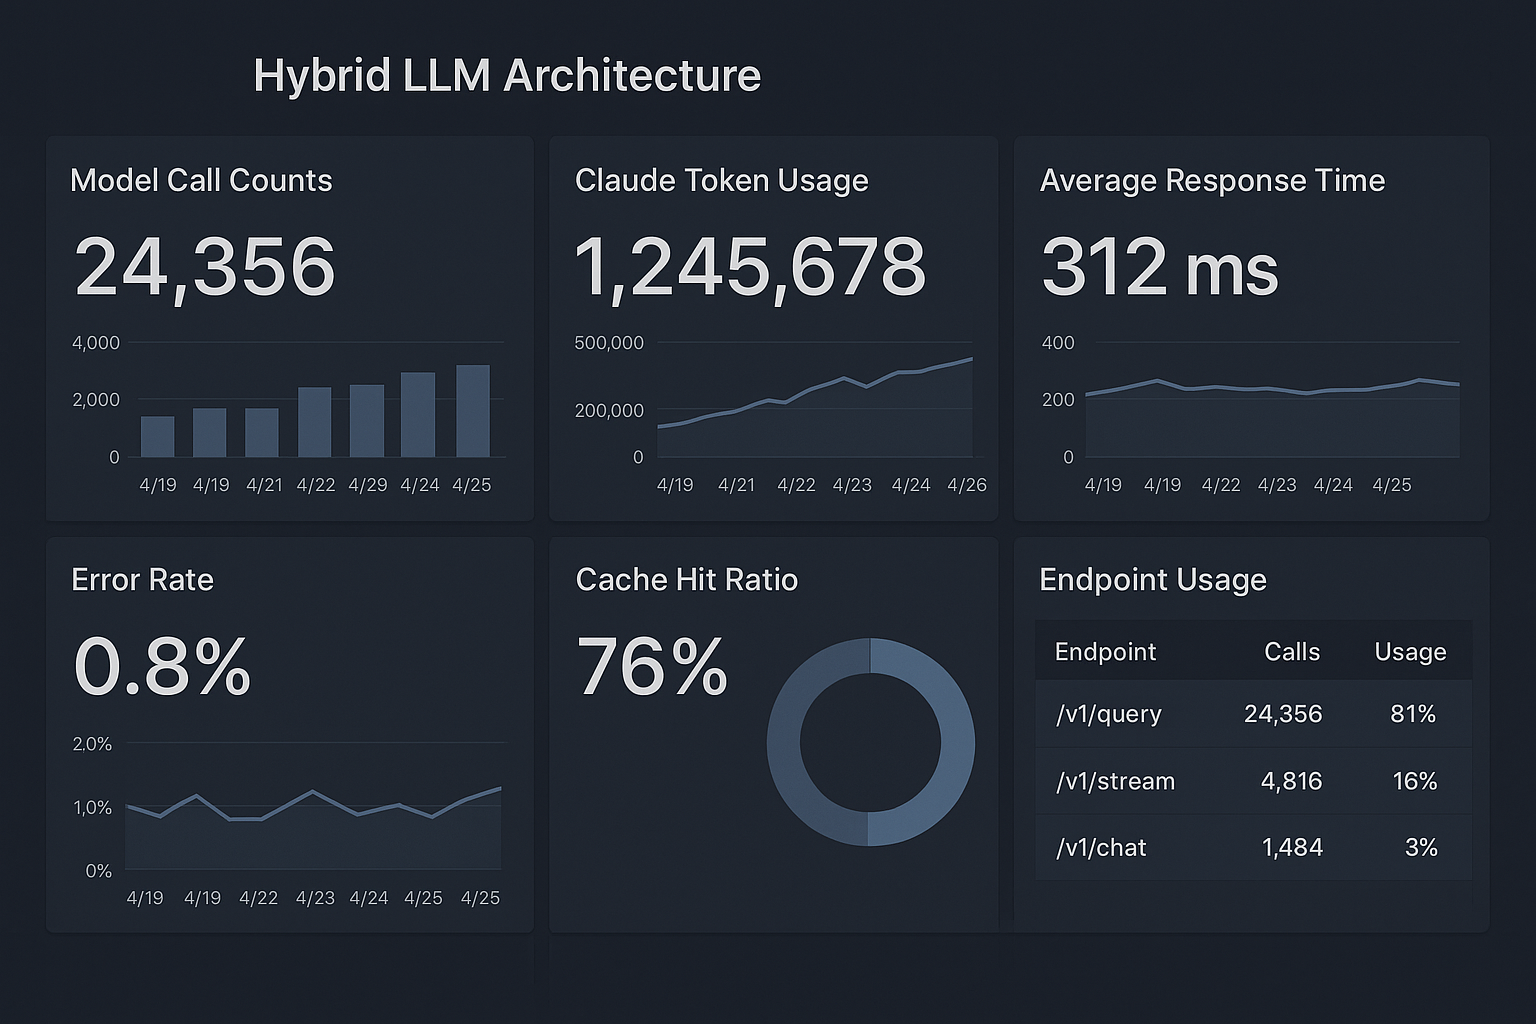The height and width of the screenshot is (1024, 1536).
Task: Click the 312 ms response time value
Action: 1159,267
